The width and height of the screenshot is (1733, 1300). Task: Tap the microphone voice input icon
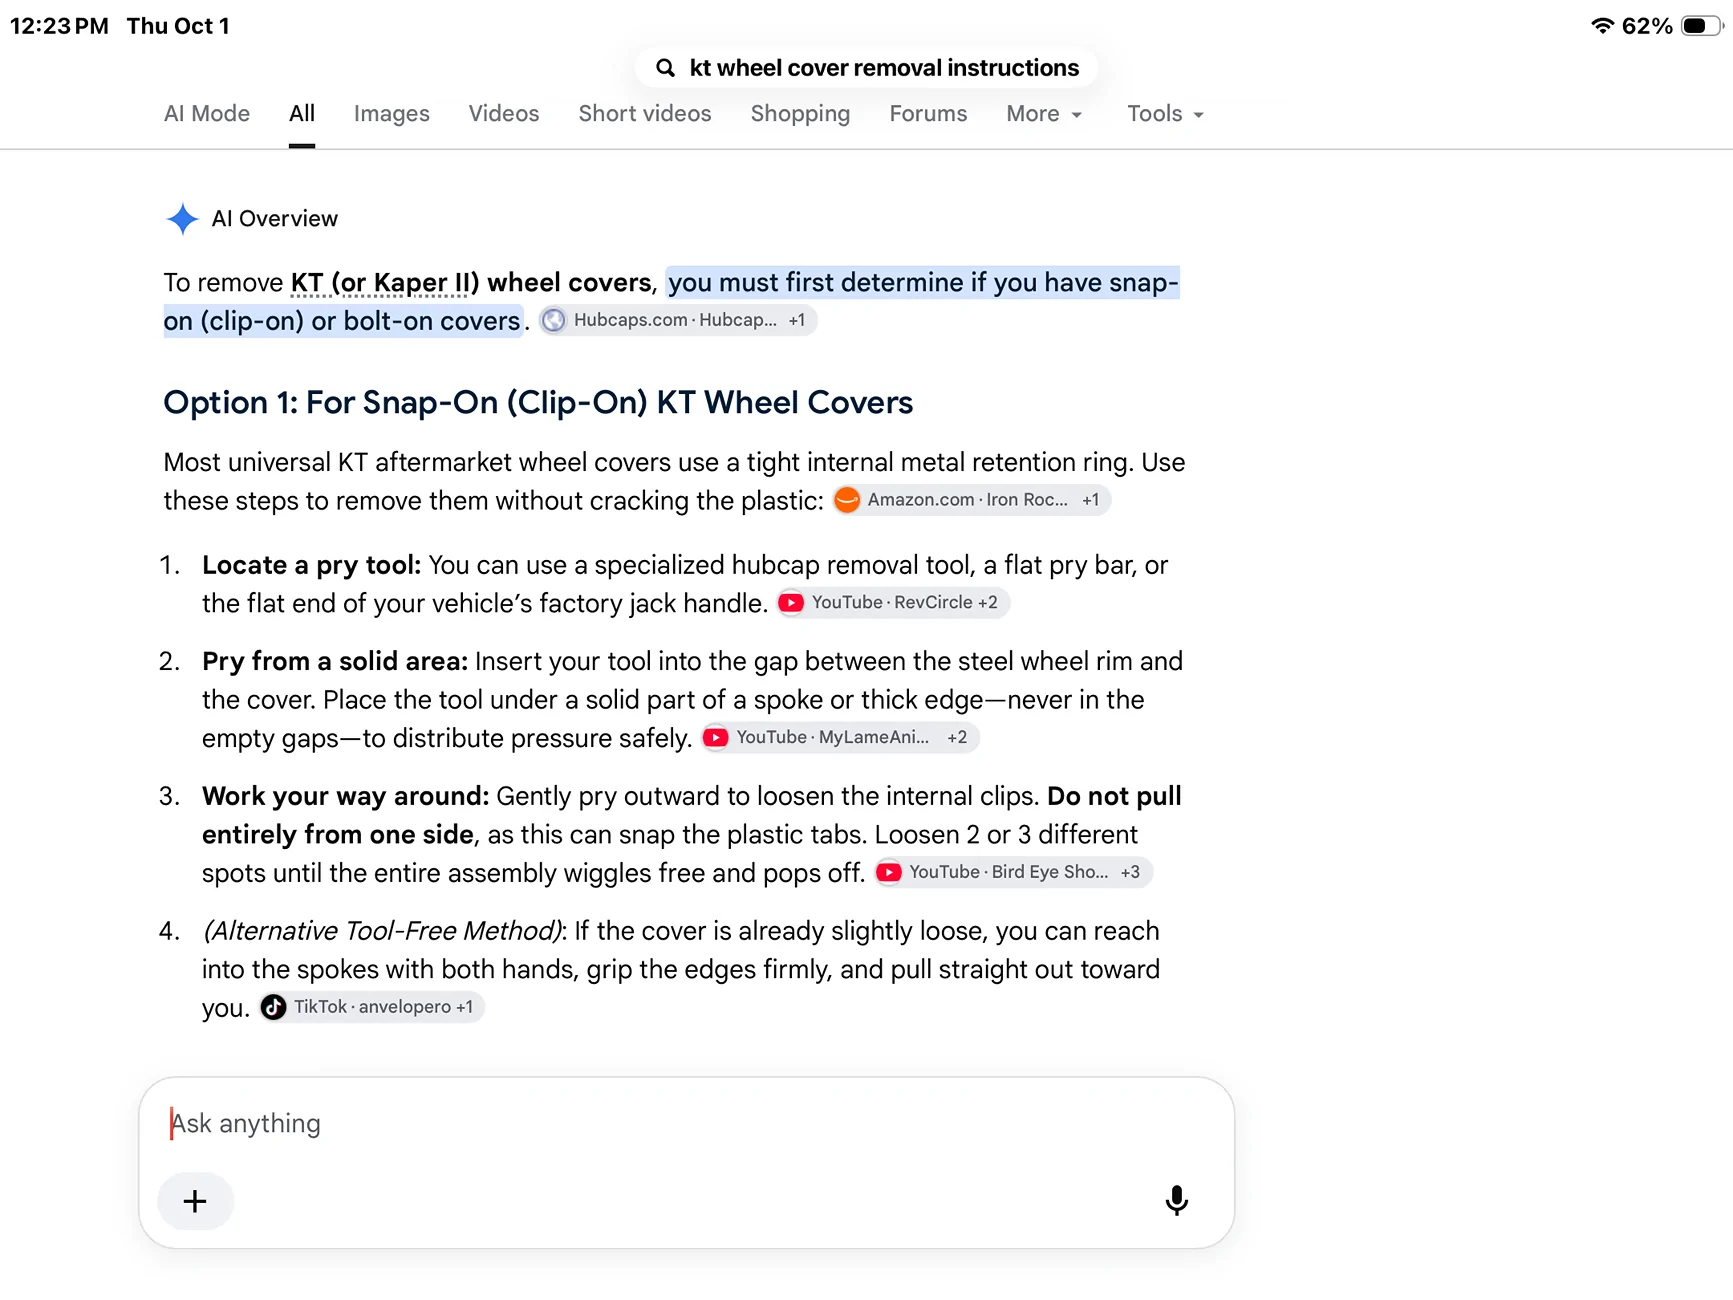[1177, 1200]
